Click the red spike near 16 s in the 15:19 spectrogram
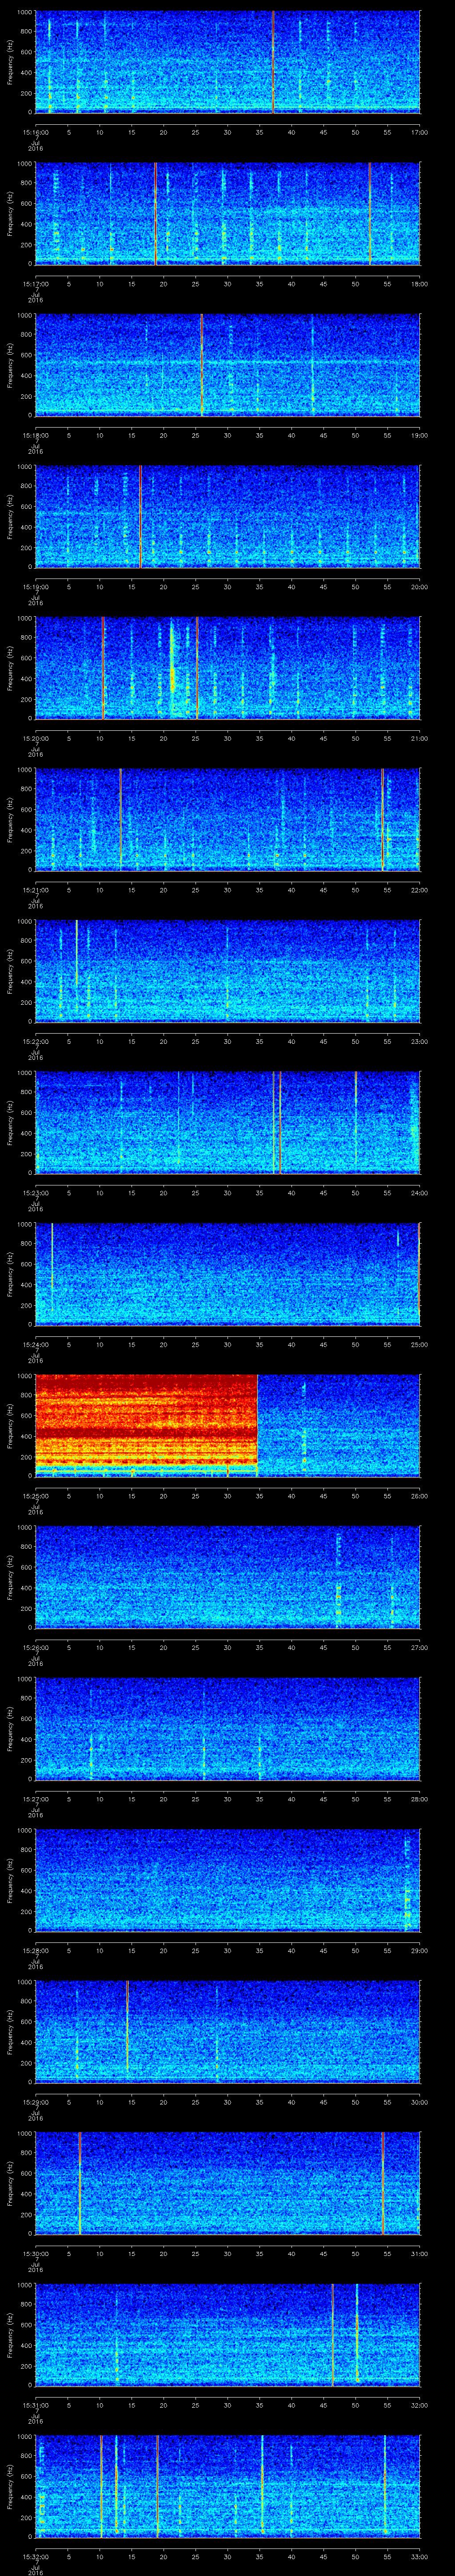The image size is (455, 2576). [x=141, y=516]
